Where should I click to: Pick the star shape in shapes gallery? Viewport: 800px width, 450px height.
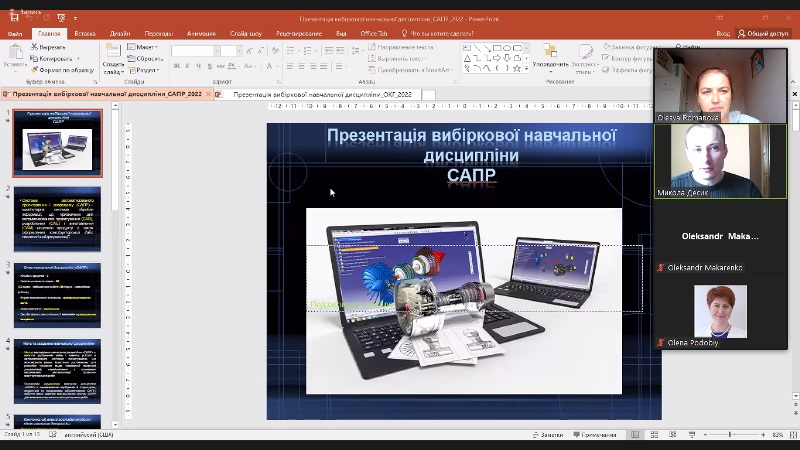(x=517, y=68)
